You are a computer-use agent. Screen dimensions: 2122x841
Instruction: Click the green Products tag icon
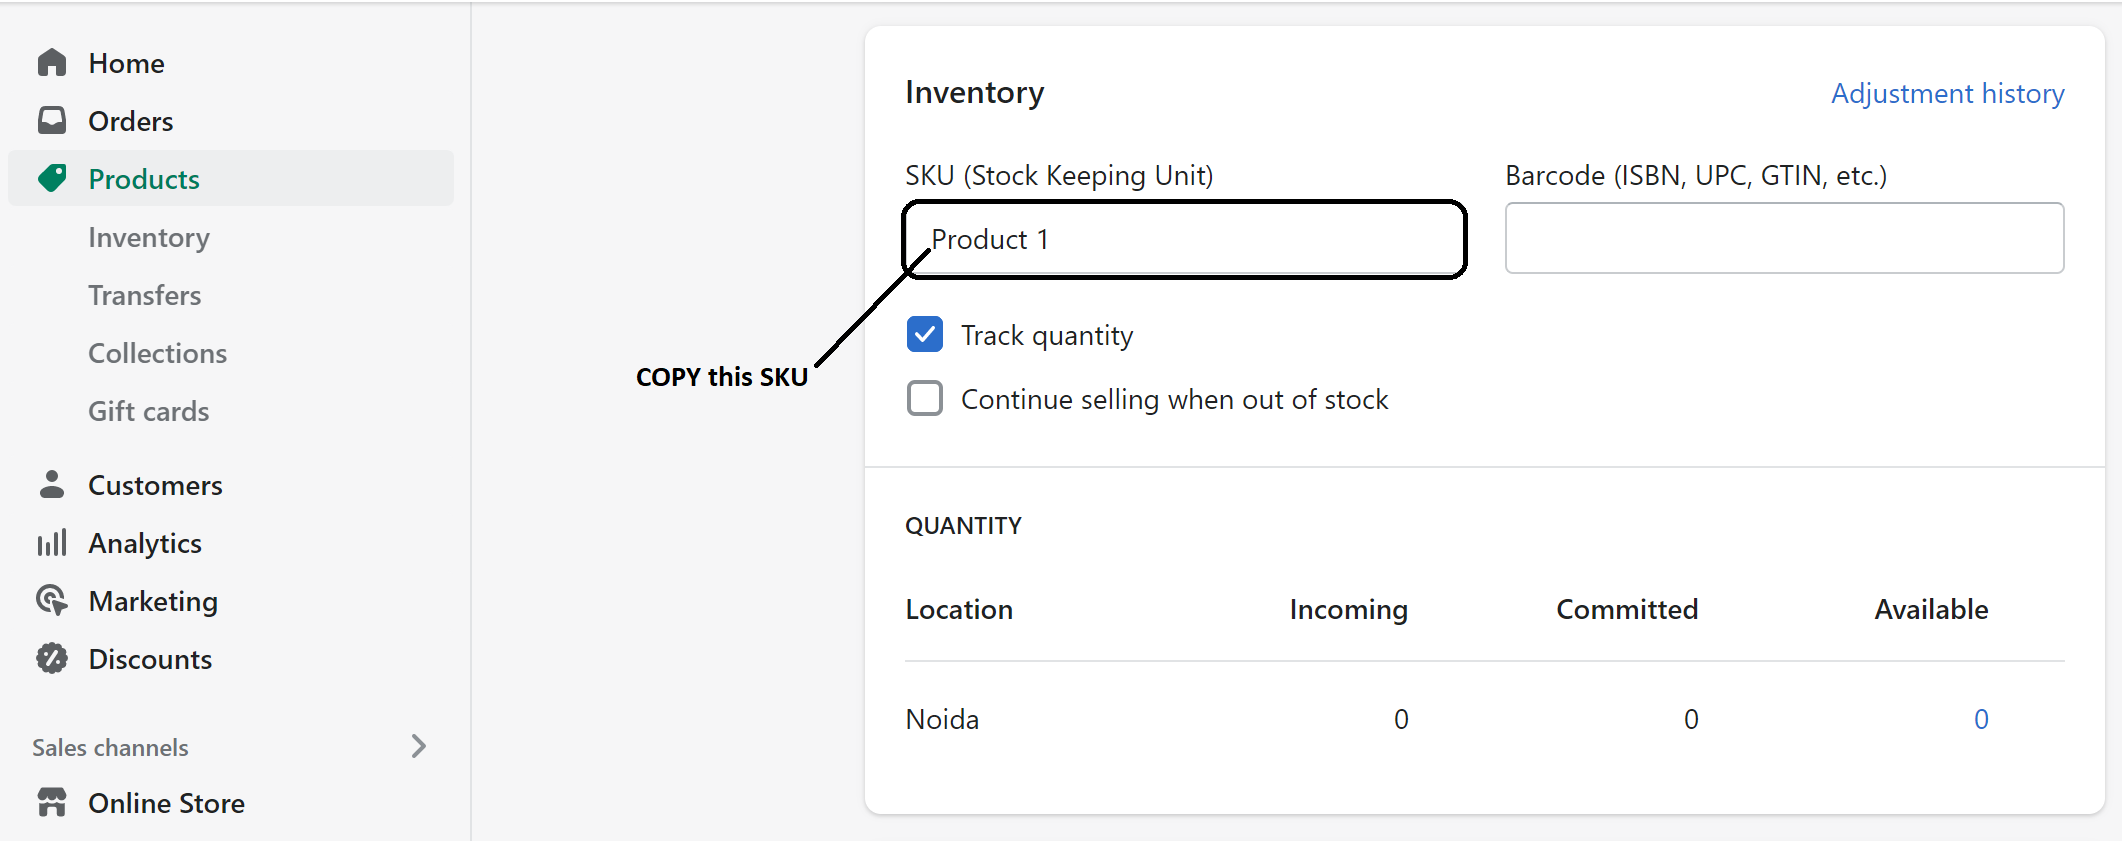52,179
